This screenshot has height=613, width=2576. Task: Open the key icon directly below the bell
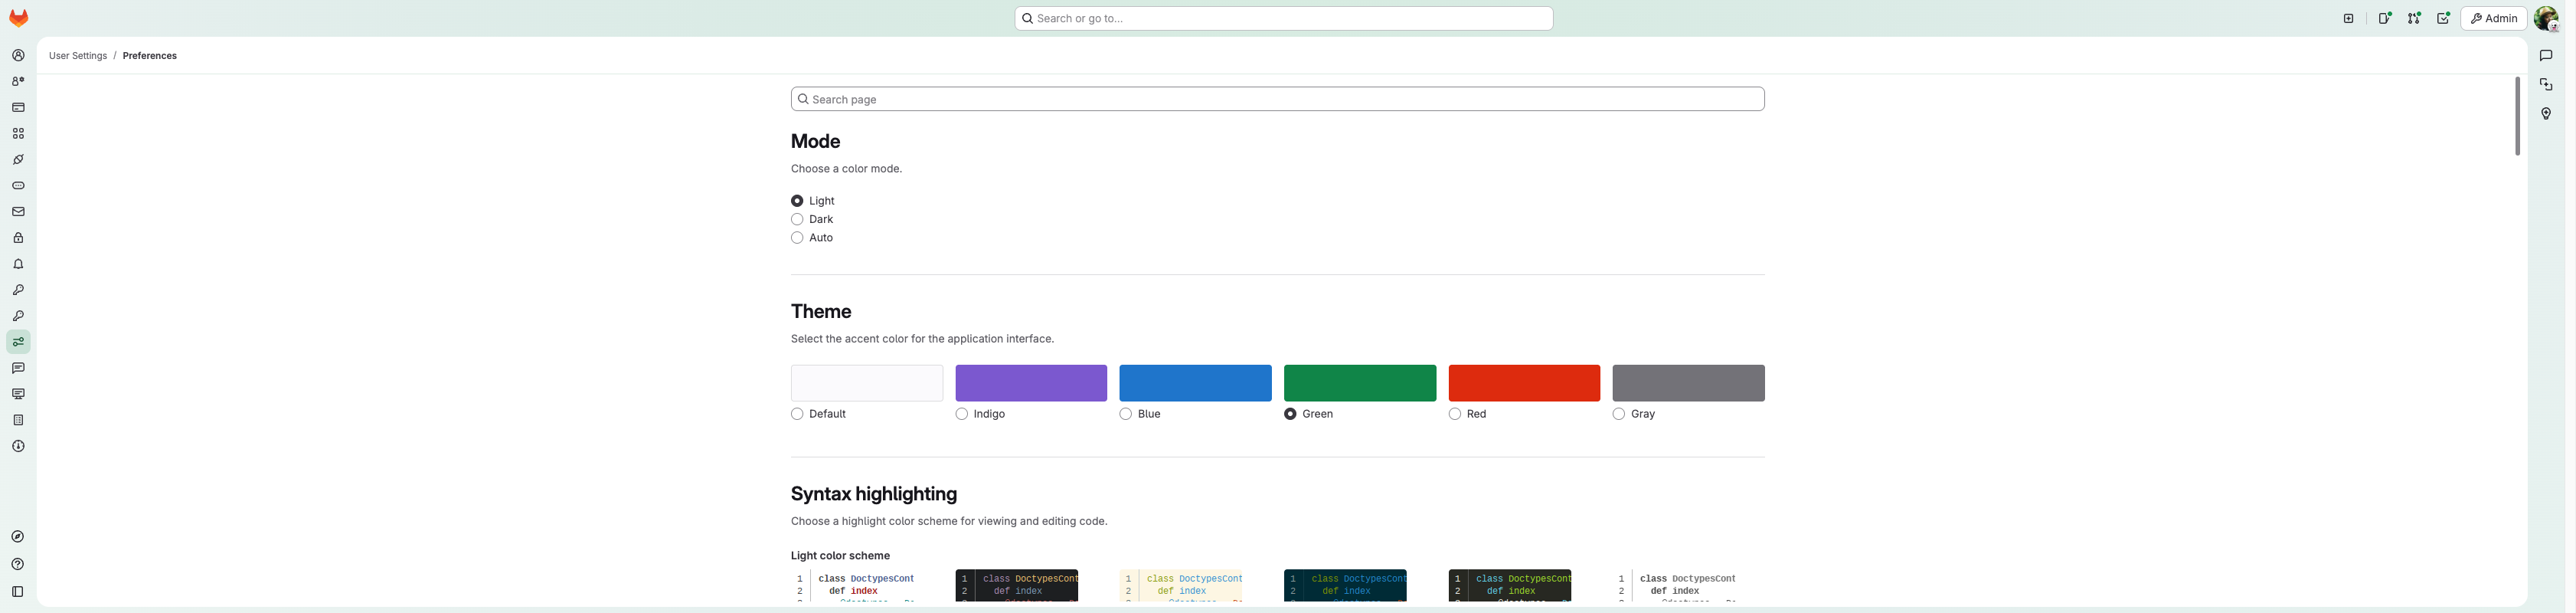coord(18,290)
